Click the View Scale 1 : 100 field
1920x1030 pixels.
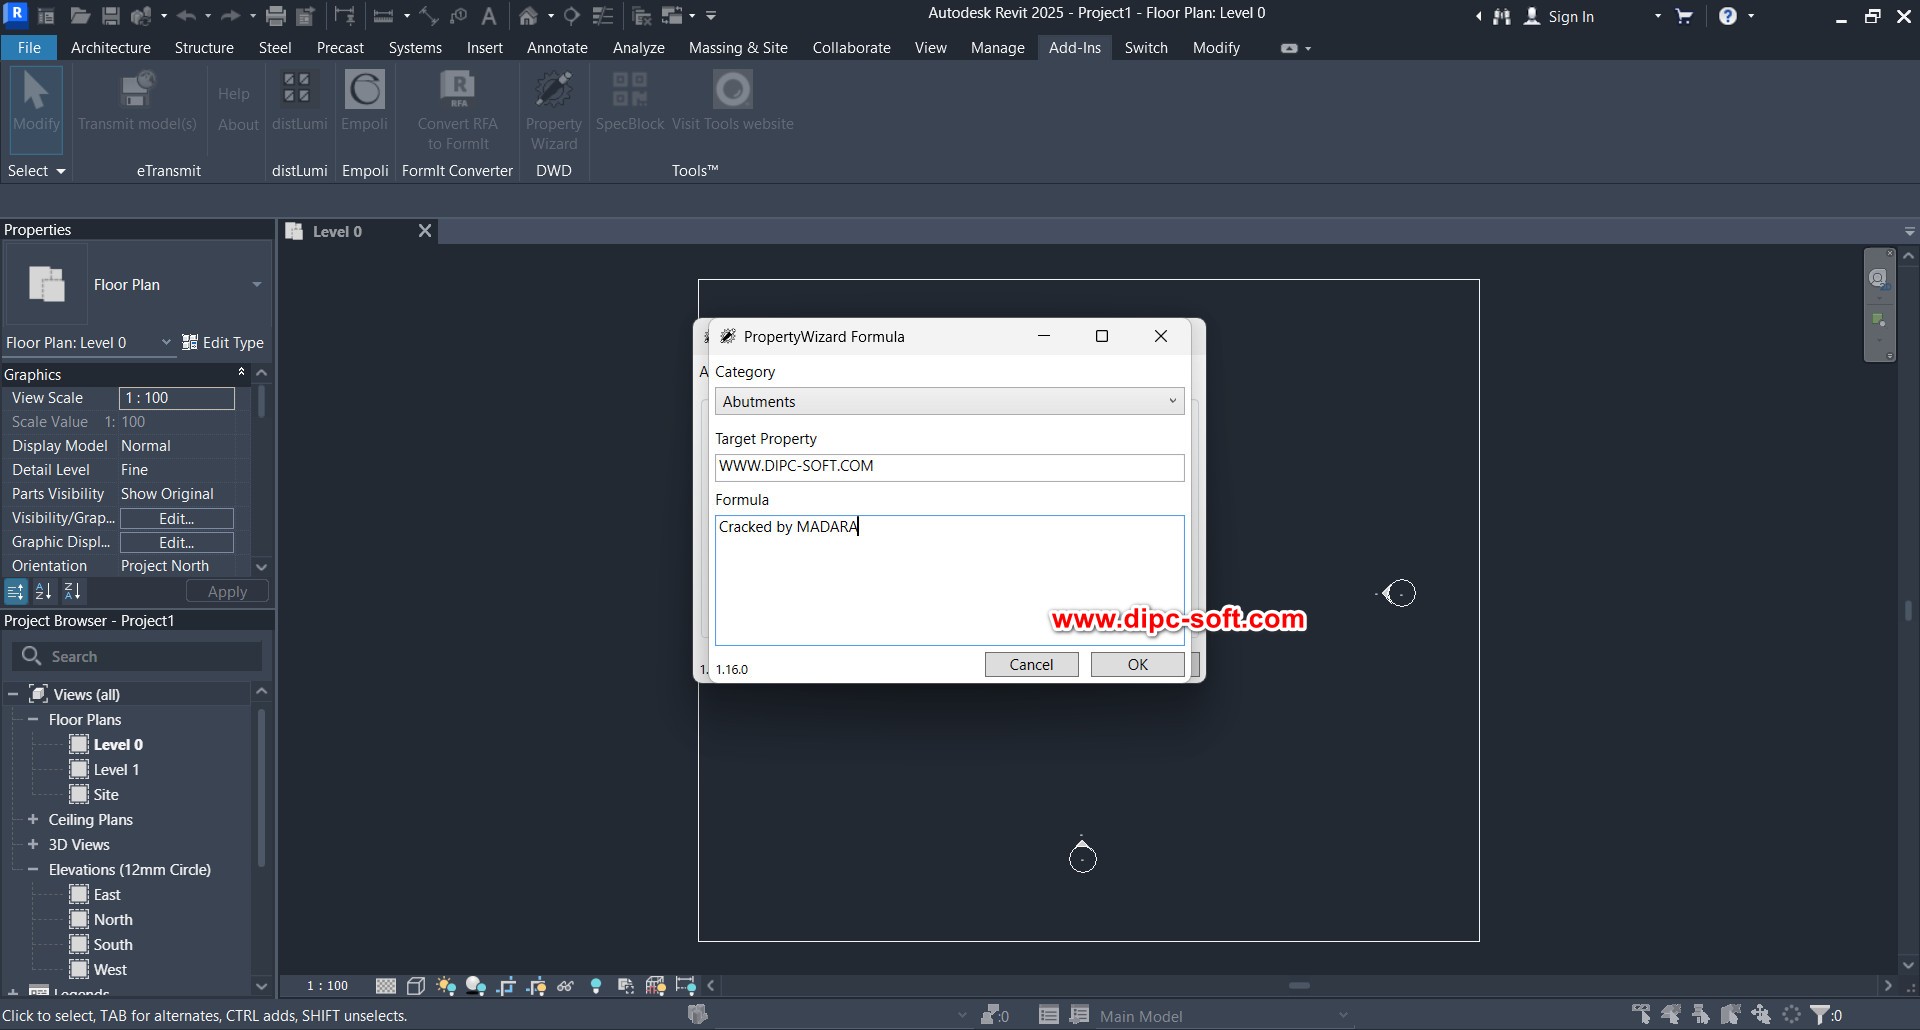click(x=177, y=398)
